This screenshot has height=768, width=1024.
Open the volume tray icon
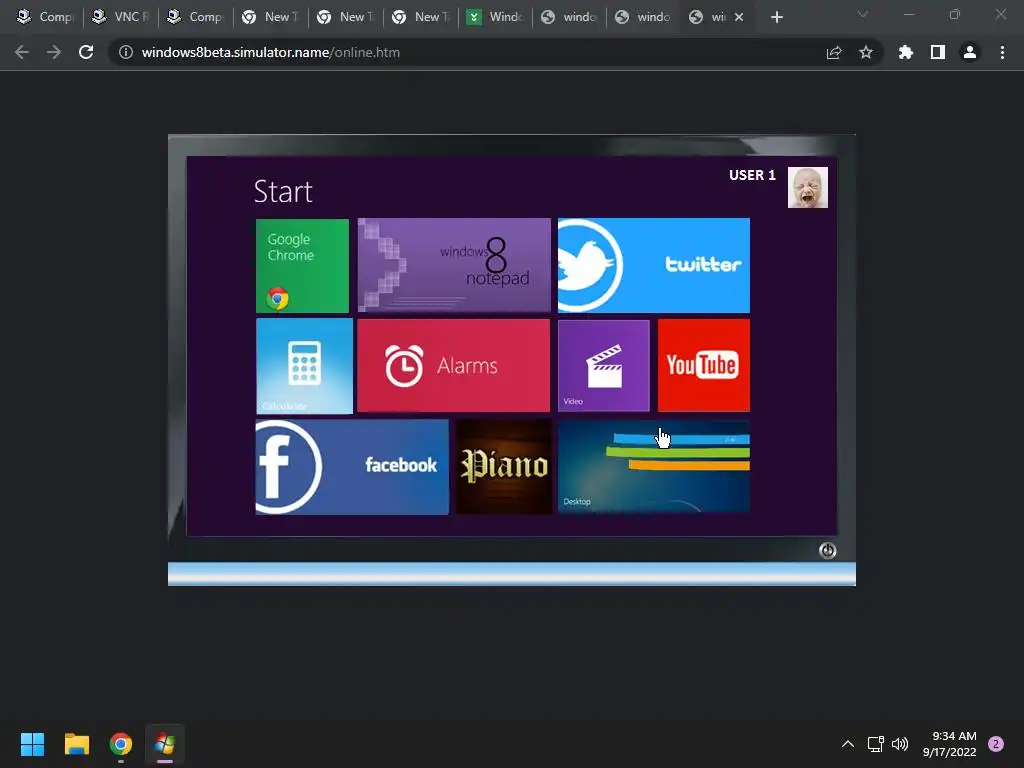pyautogui.click(x=900, y=744)
